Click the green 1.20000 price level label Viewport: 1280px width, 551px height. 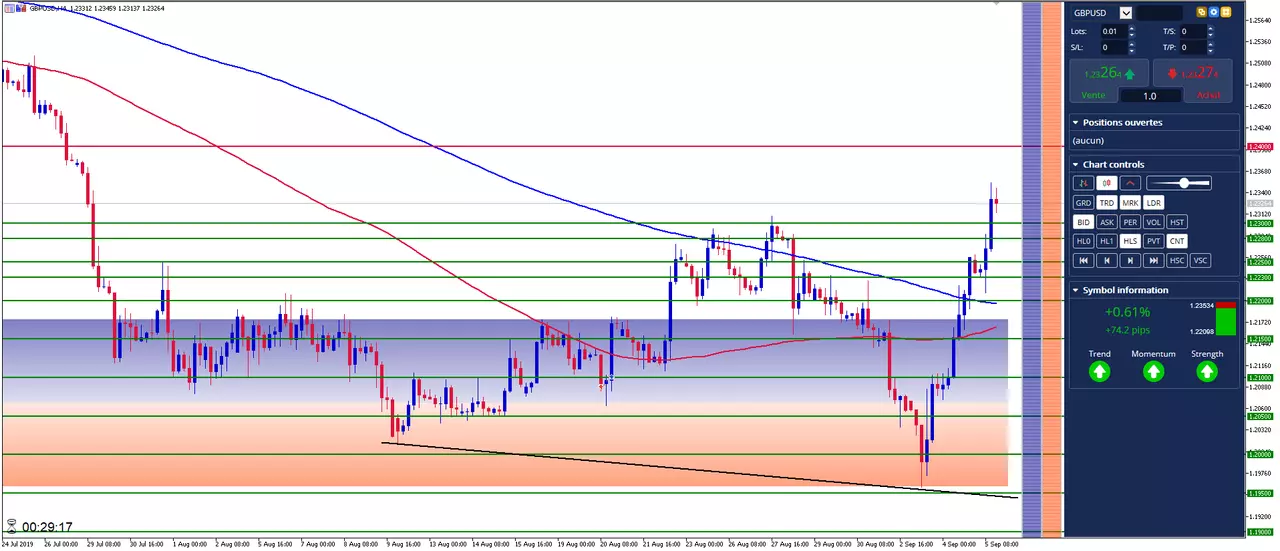(1258, 455)
